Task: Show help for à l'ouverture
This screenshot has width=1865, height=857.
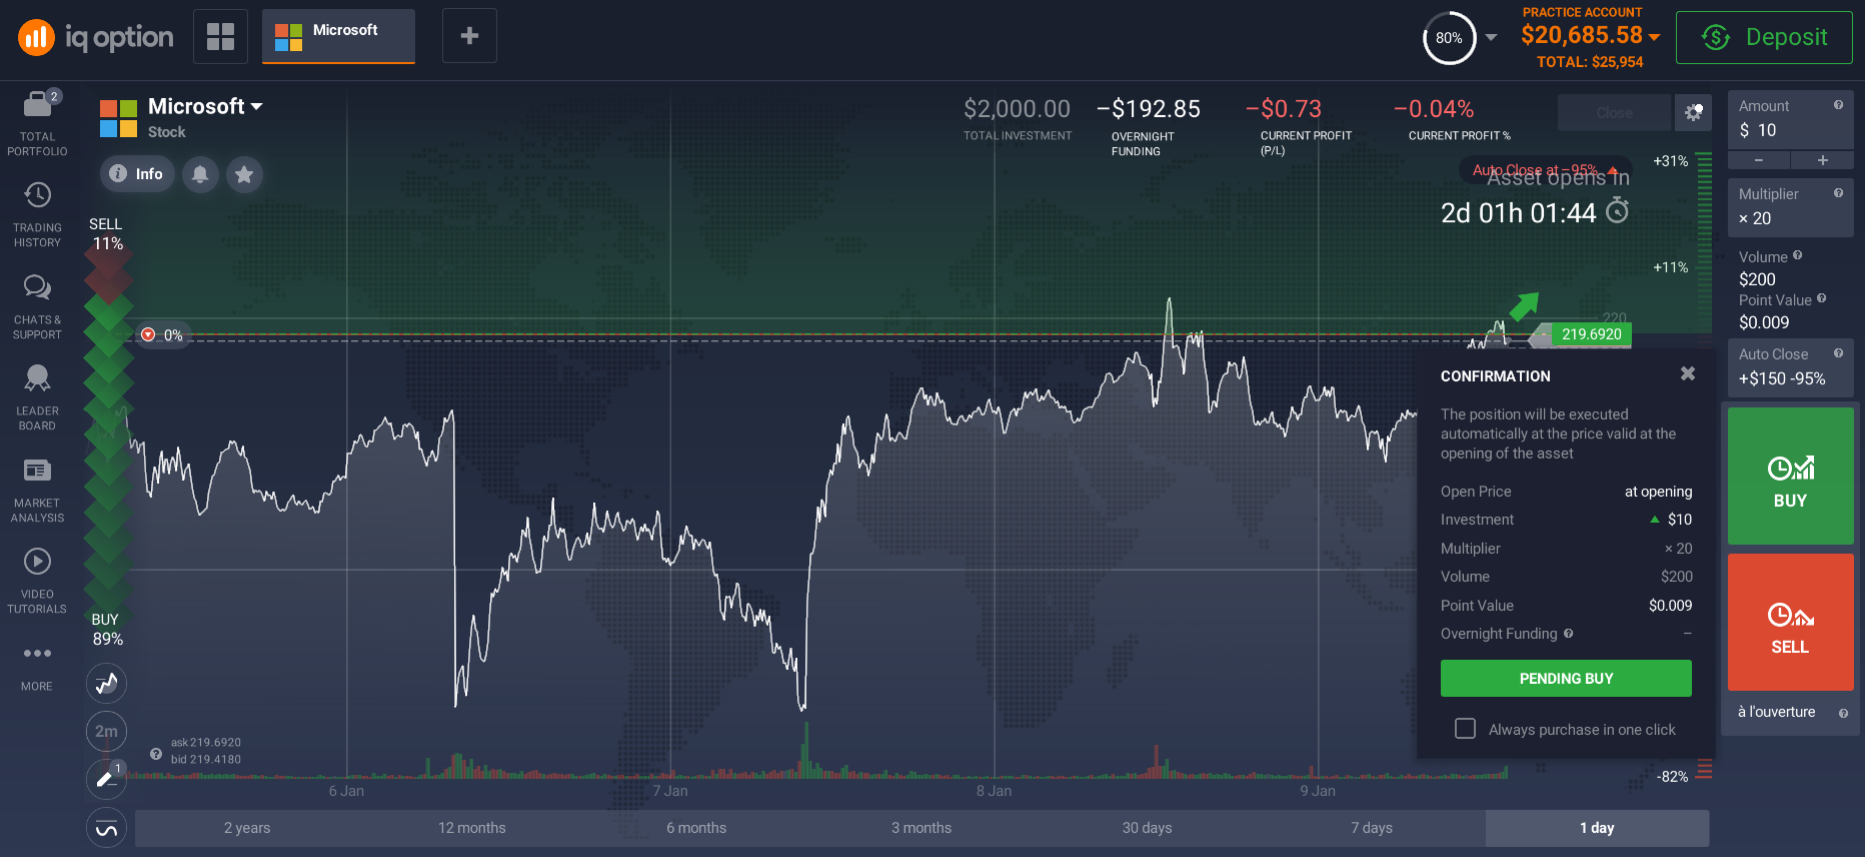Action: click(1843, 713)
